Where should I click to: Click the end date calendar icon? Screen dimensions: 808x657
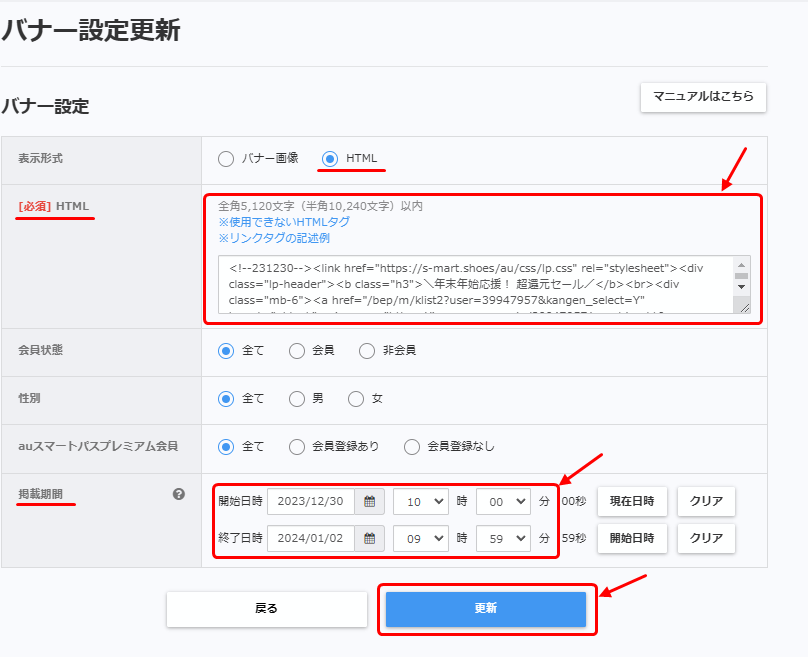pos(370,538)
